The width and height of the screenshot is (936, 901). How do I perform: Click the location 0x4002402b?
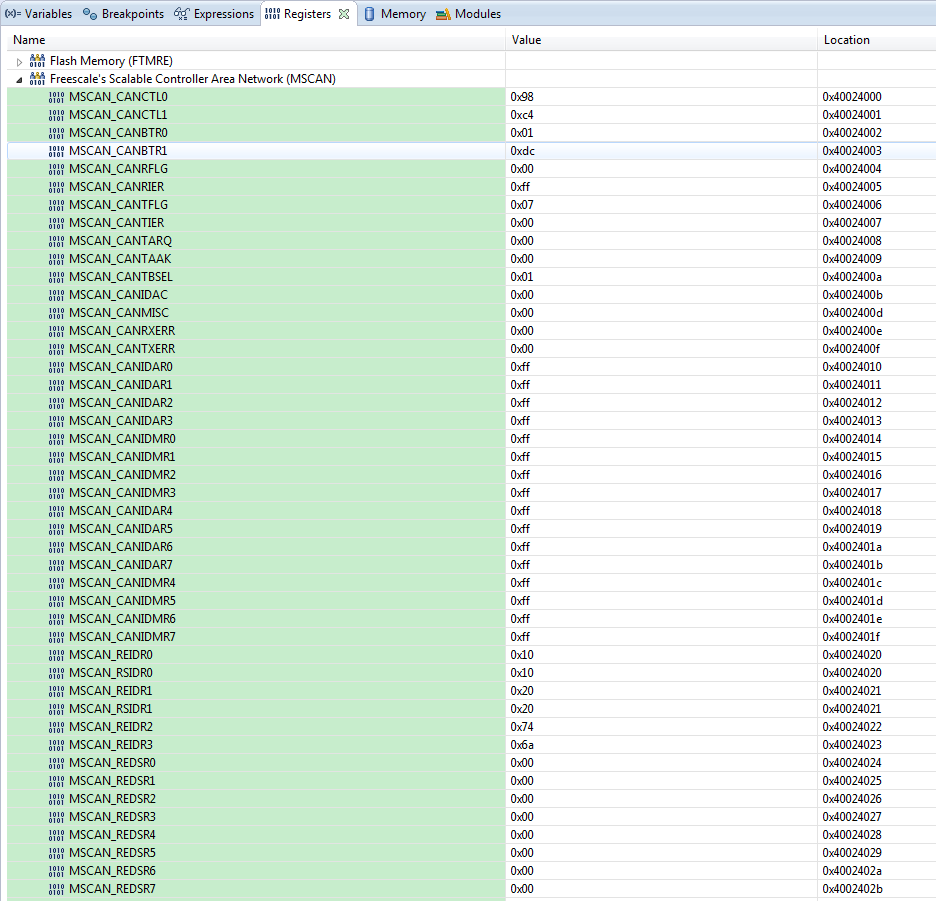pos(852,889)
